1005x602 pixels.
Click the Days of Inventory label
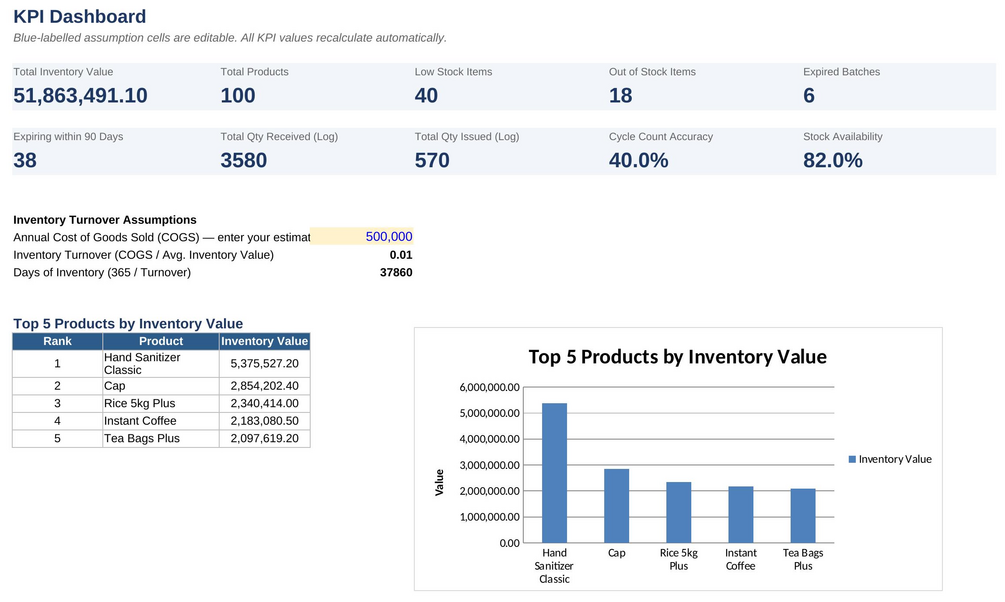102,272
